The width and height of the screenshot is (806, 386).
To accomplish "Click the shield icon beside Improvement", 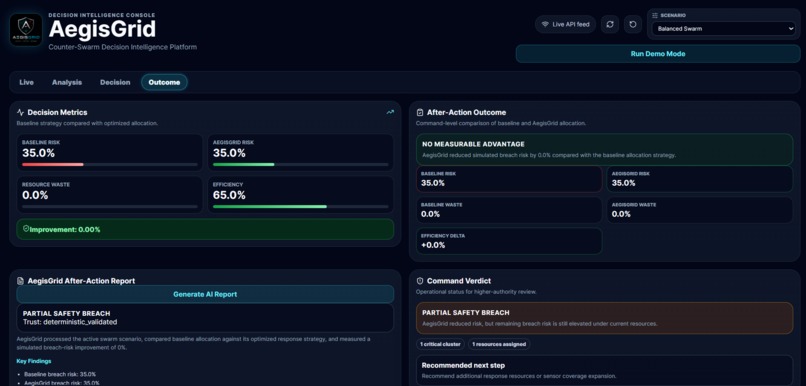I will (x=26, y=229).
